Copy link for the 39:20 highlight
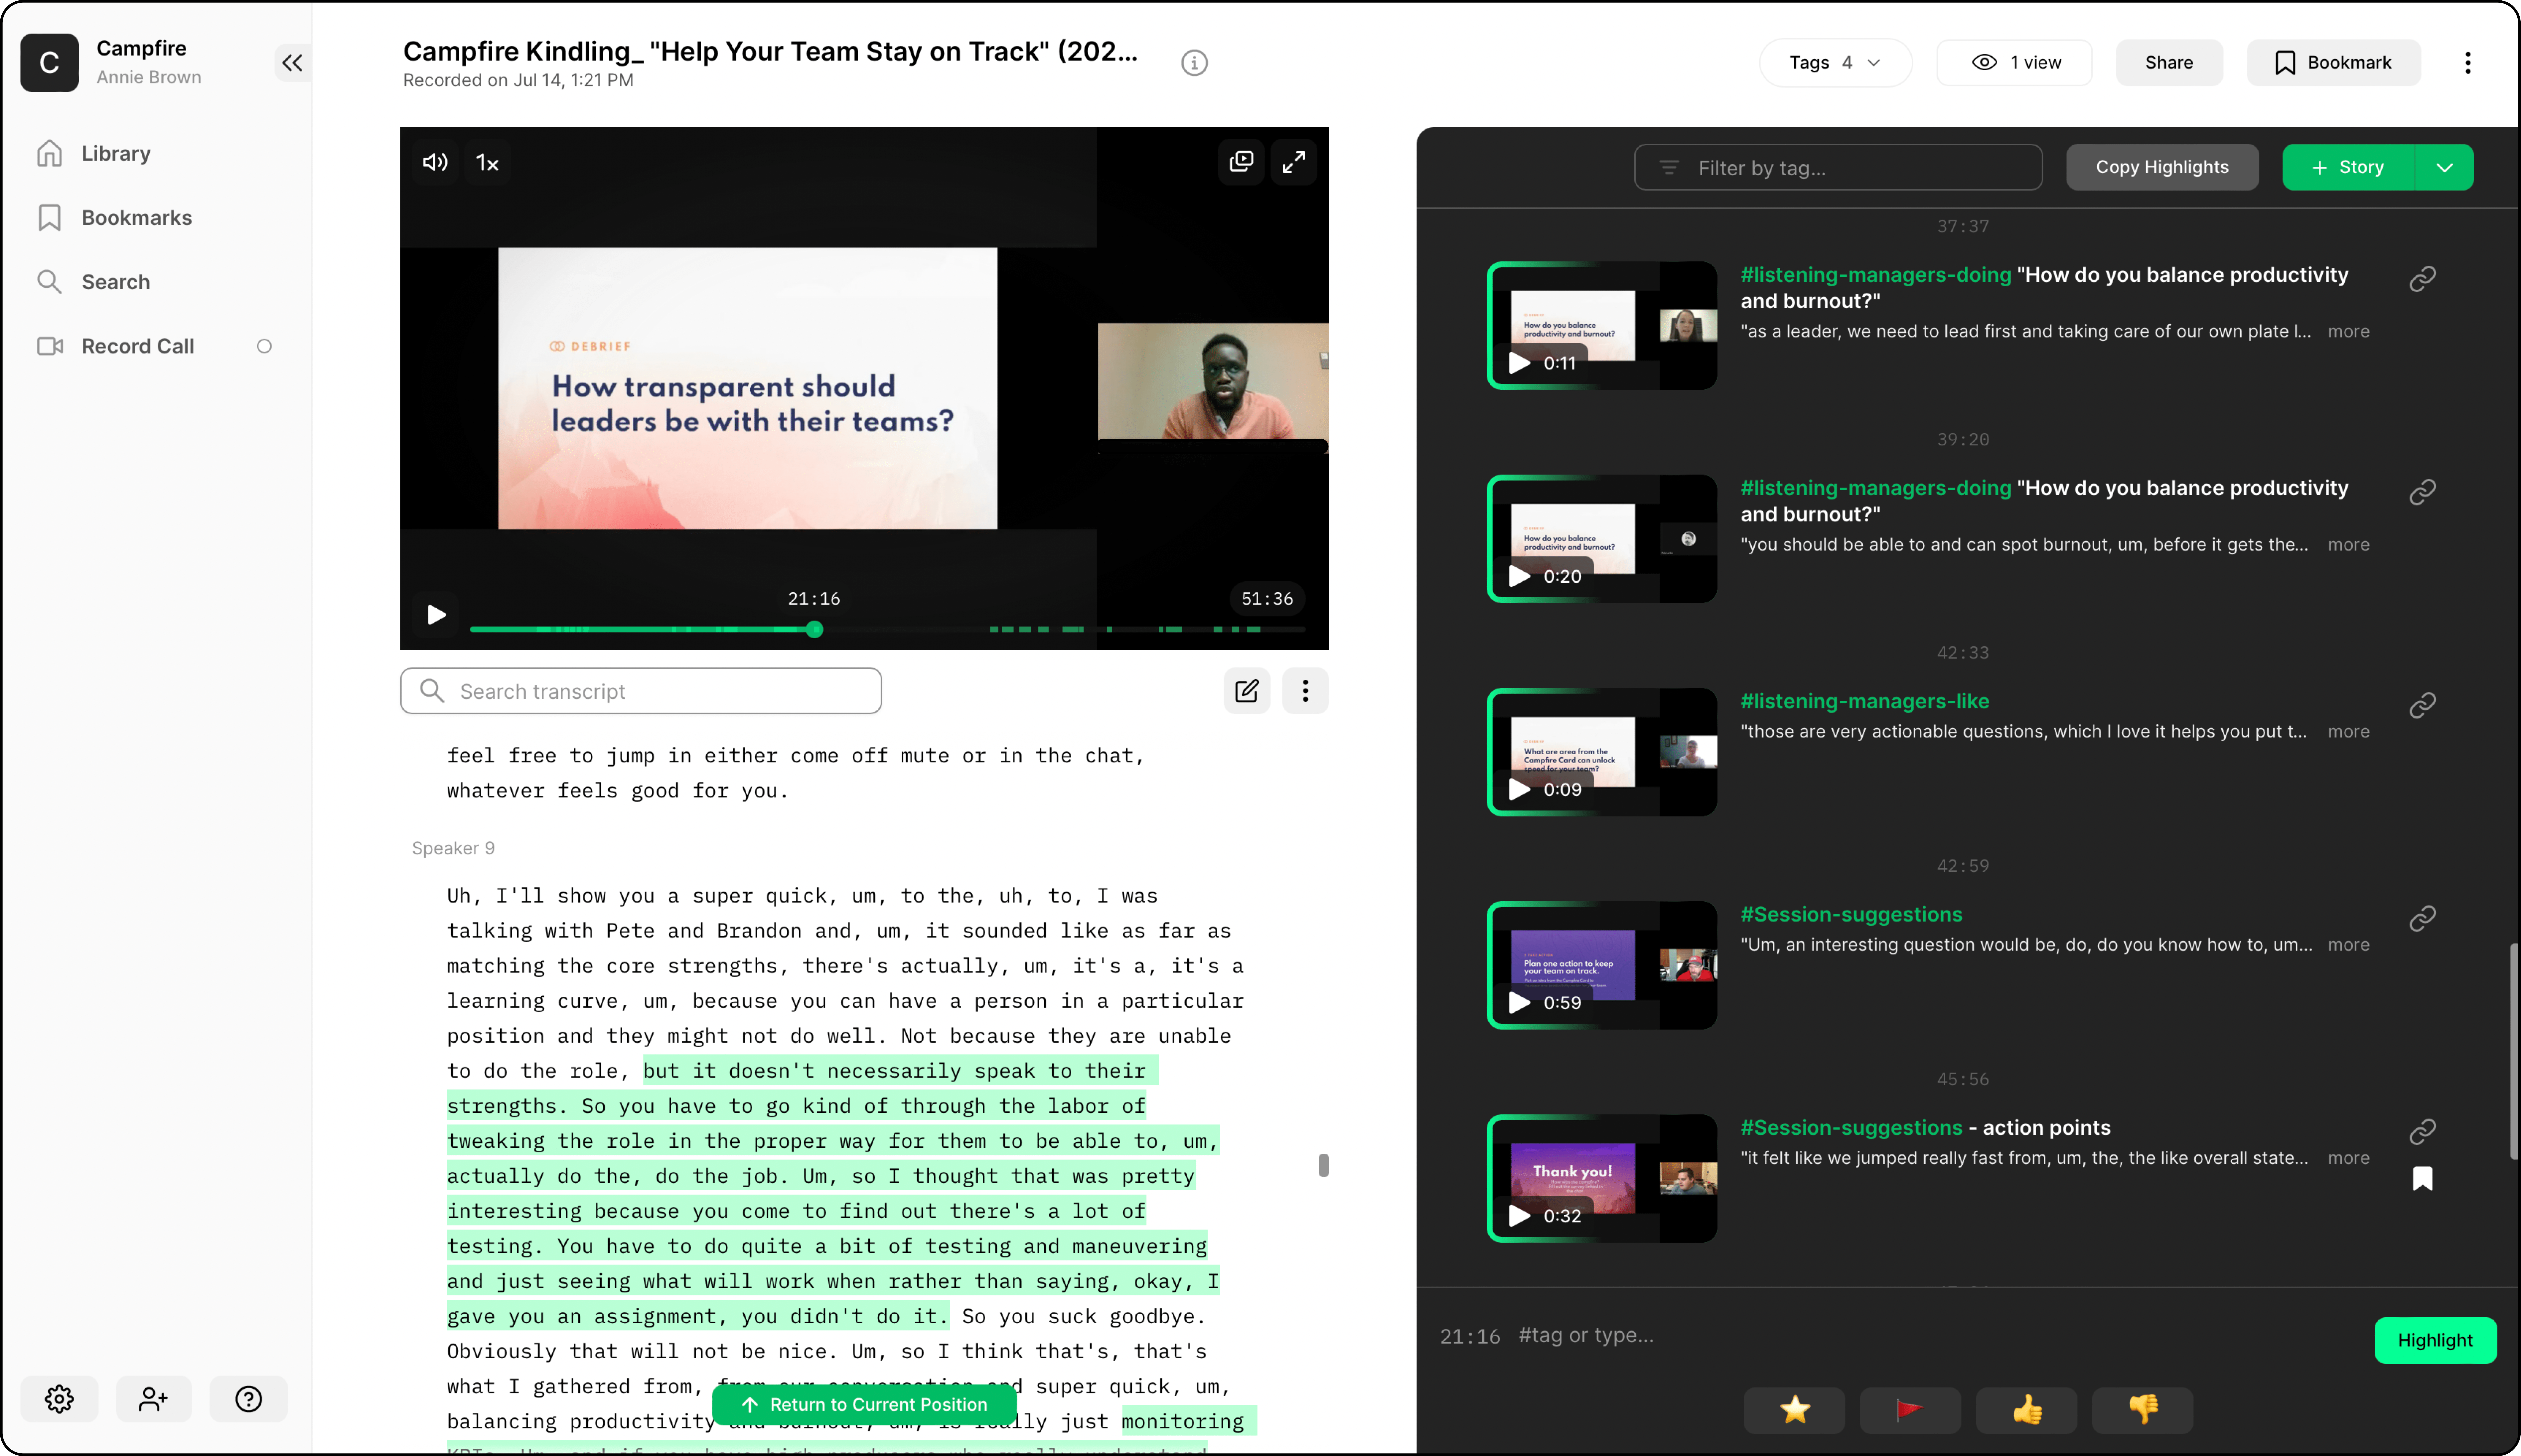Image resolution: width=2521 pixels, height=1456 pixels. click(2422, 492)
